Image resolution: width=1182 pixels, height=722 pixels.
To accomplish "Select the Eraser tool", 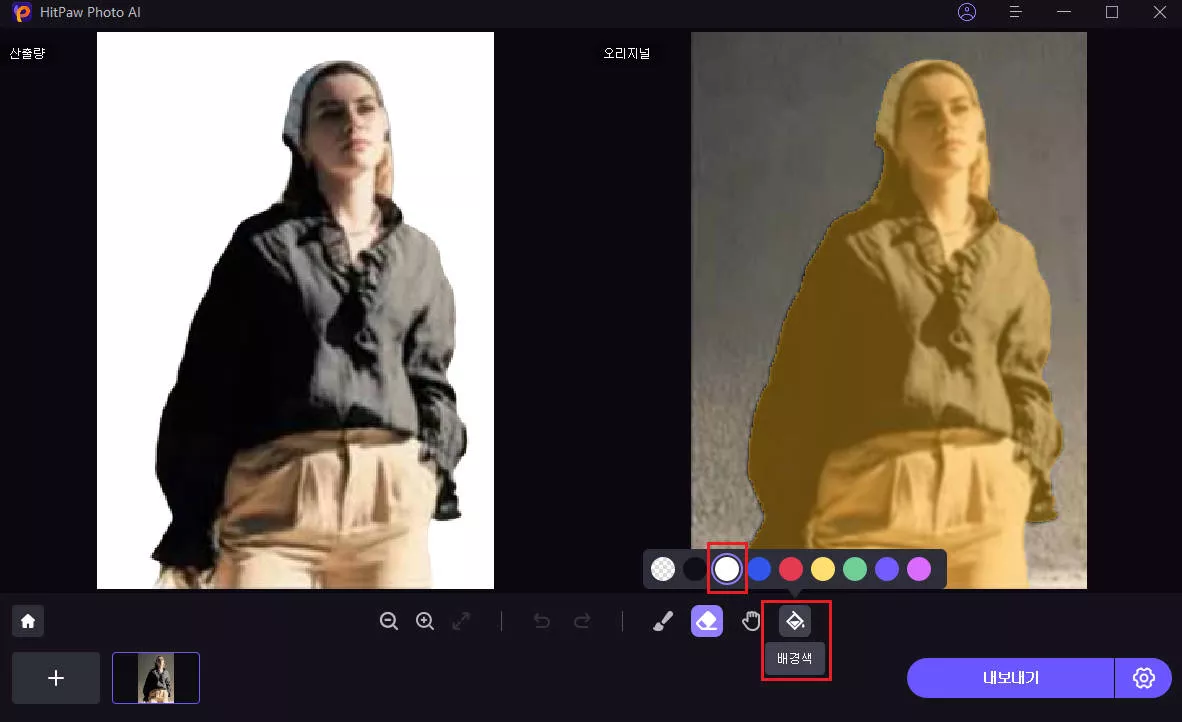I will 707,621.
